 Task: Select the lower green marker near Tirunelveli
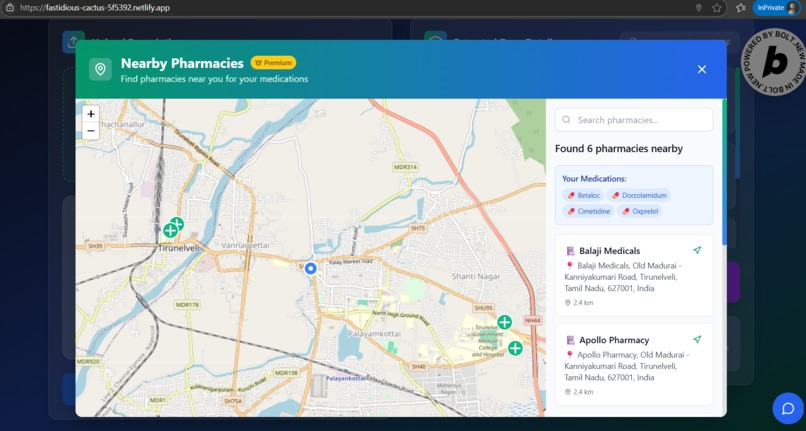pyautogui.click(x=170, y=231)
